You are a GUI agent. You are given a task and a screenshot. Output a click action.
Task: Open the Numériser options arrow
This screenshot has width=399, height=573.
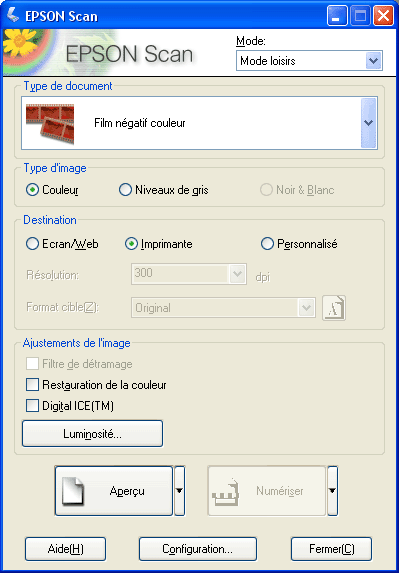(332, 491)
